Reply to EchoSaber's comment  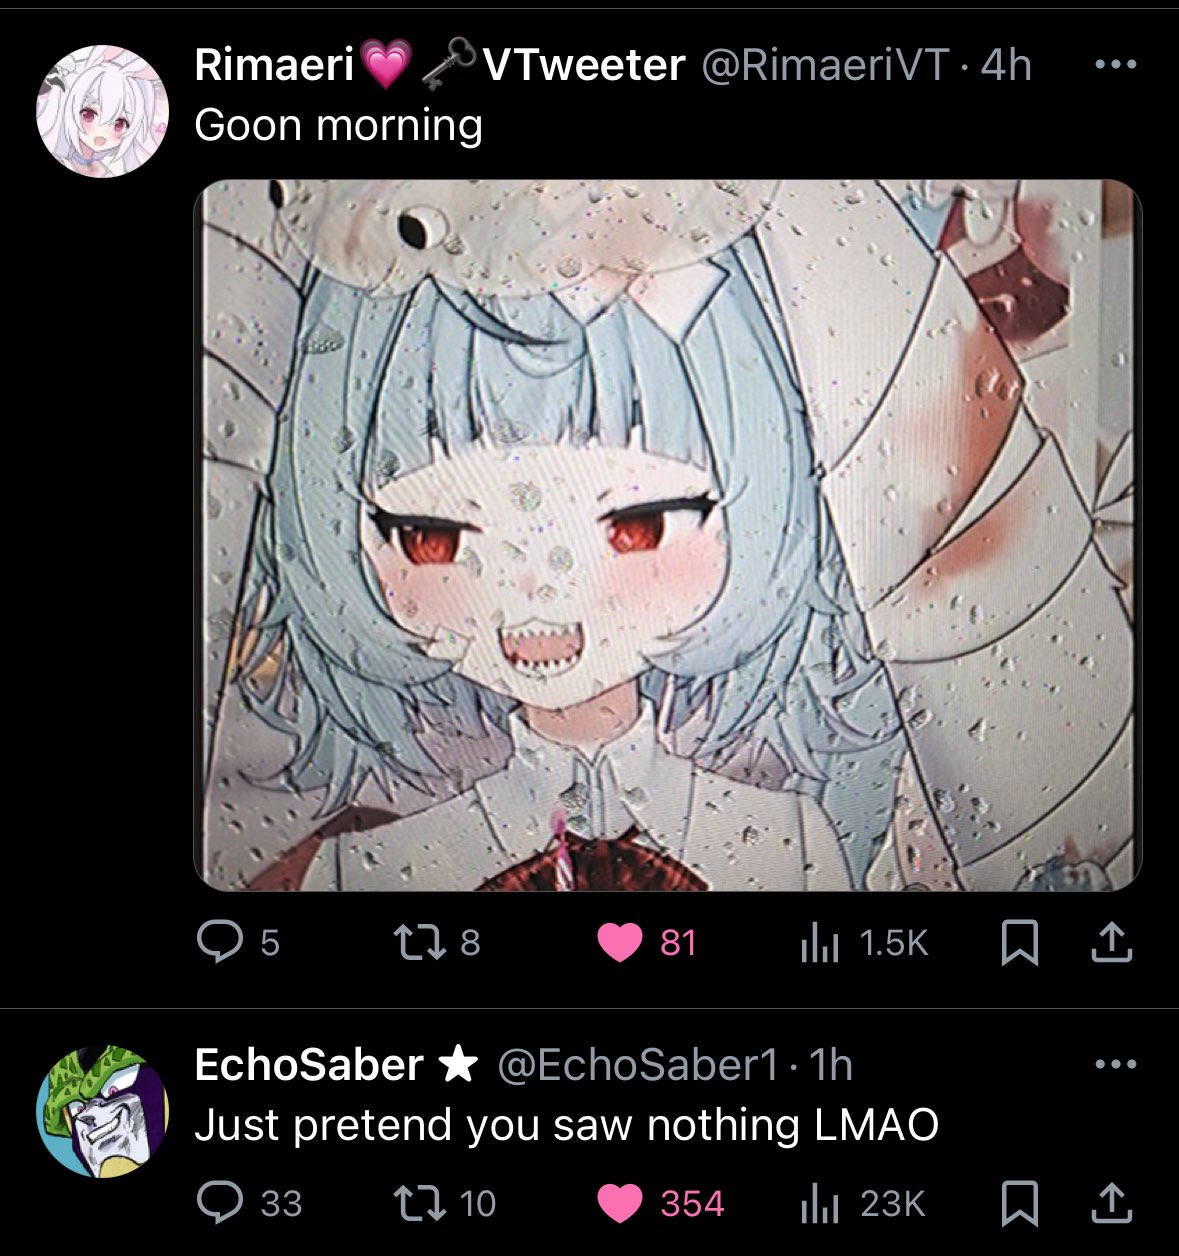point(249,1202)
